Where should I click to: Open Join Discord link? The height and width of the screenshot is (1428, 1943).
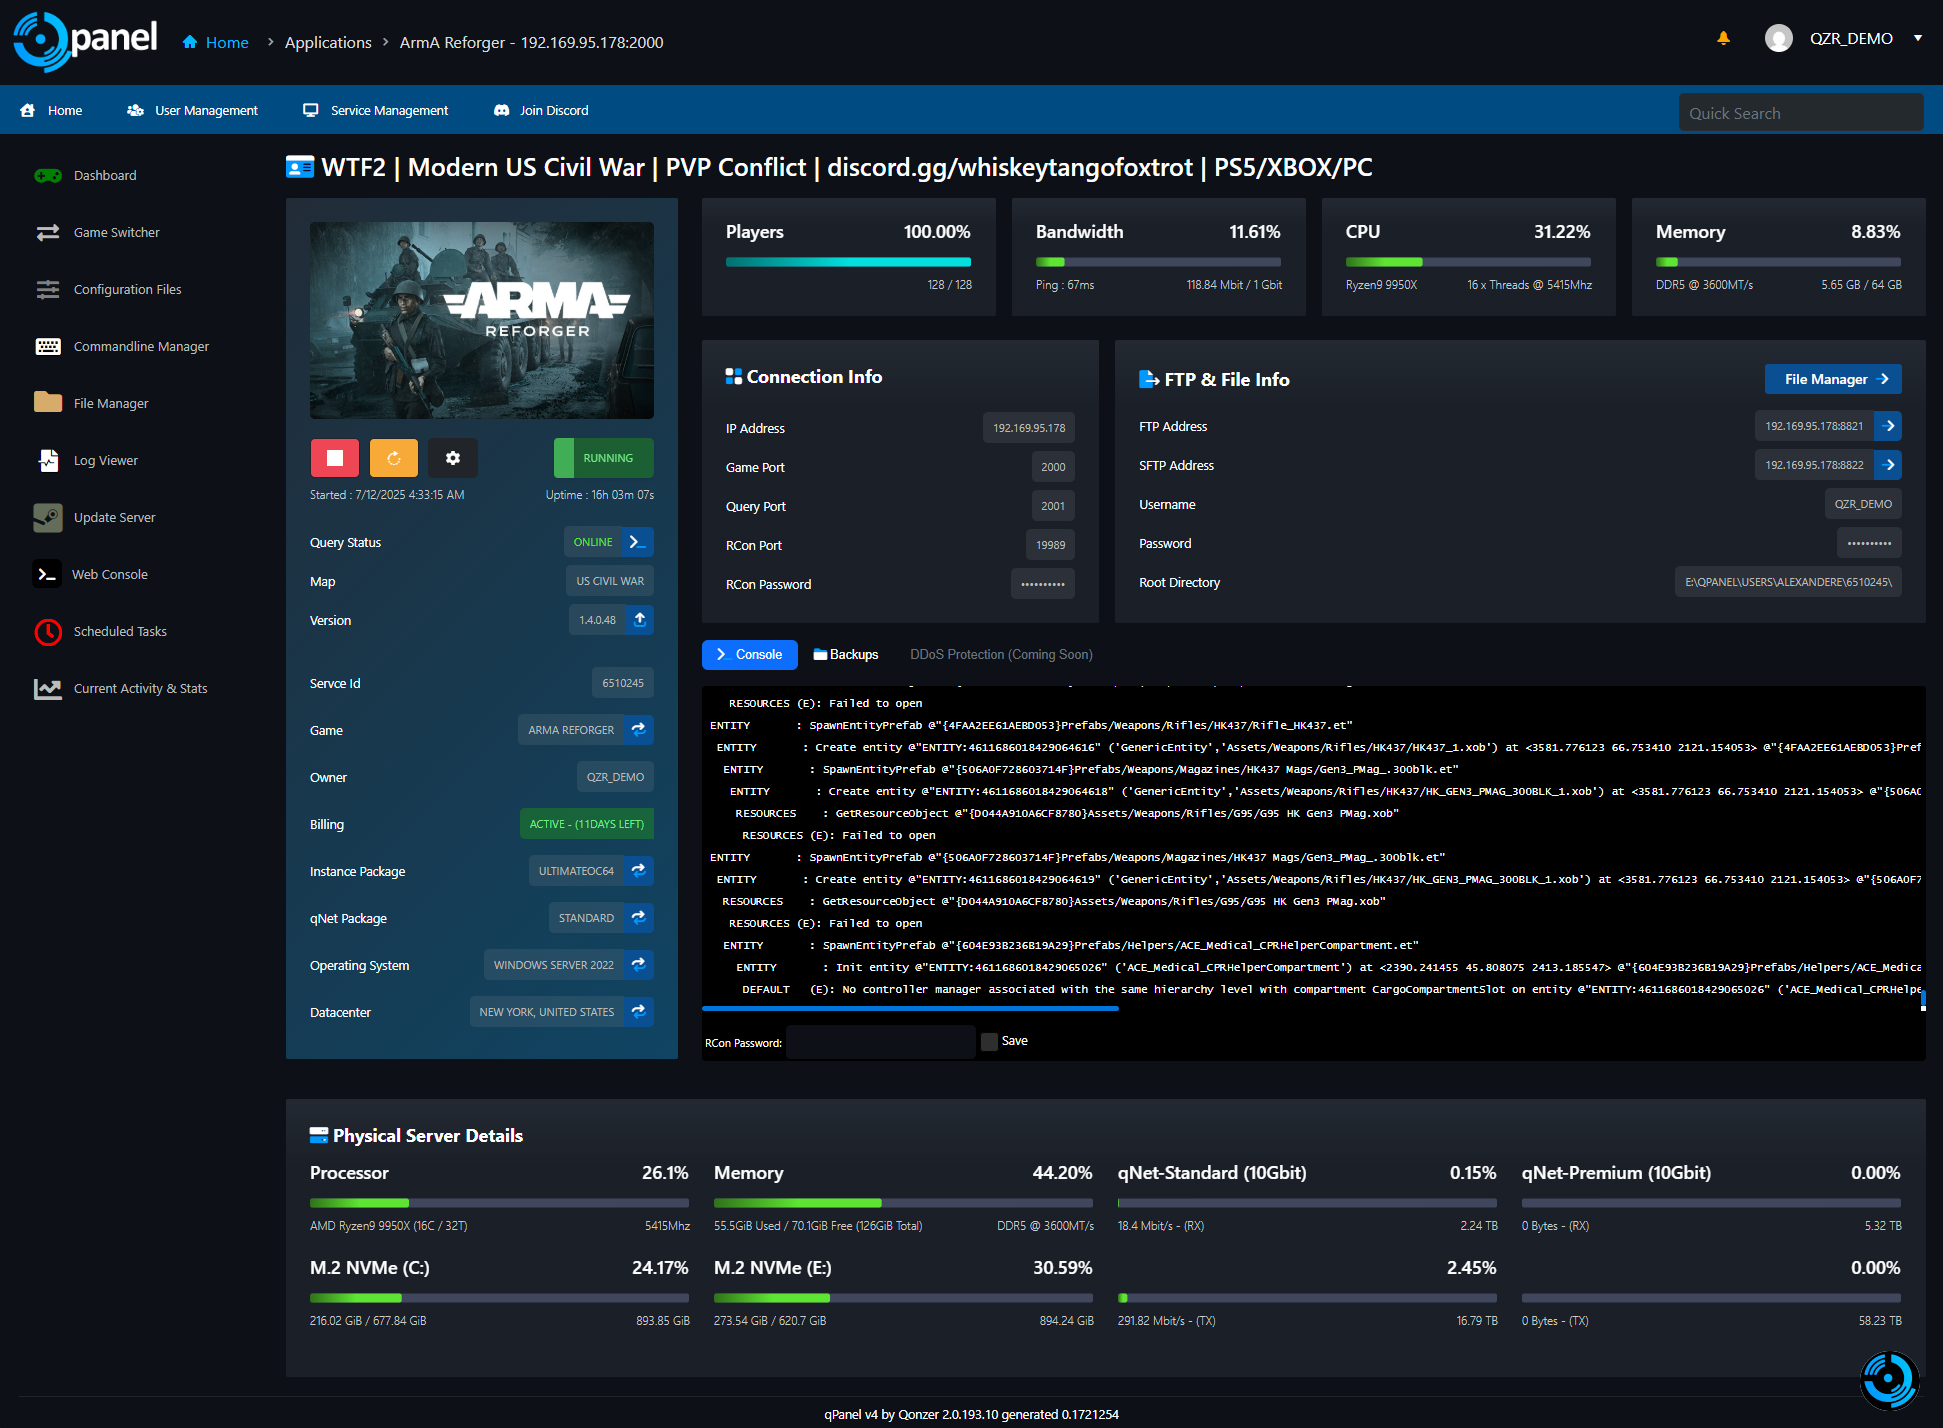coord(541,110)
